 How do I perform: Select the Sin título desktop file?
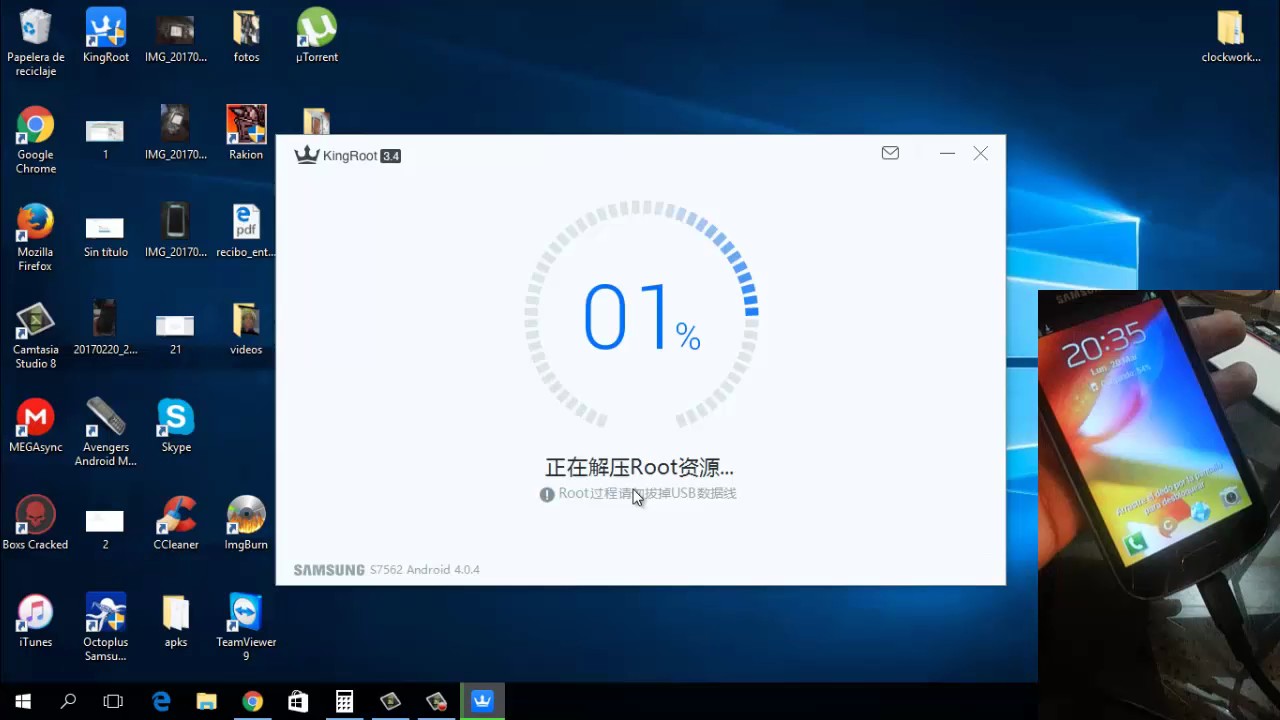coord(105,237)
